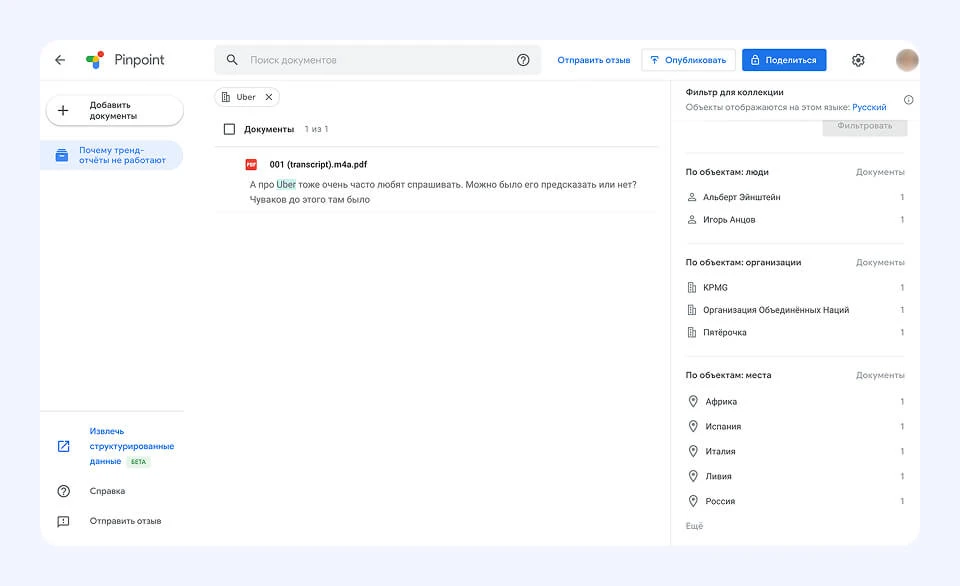960x586 pixels.
Task: Go back with the left arrow icon
Action: [60, 60]
